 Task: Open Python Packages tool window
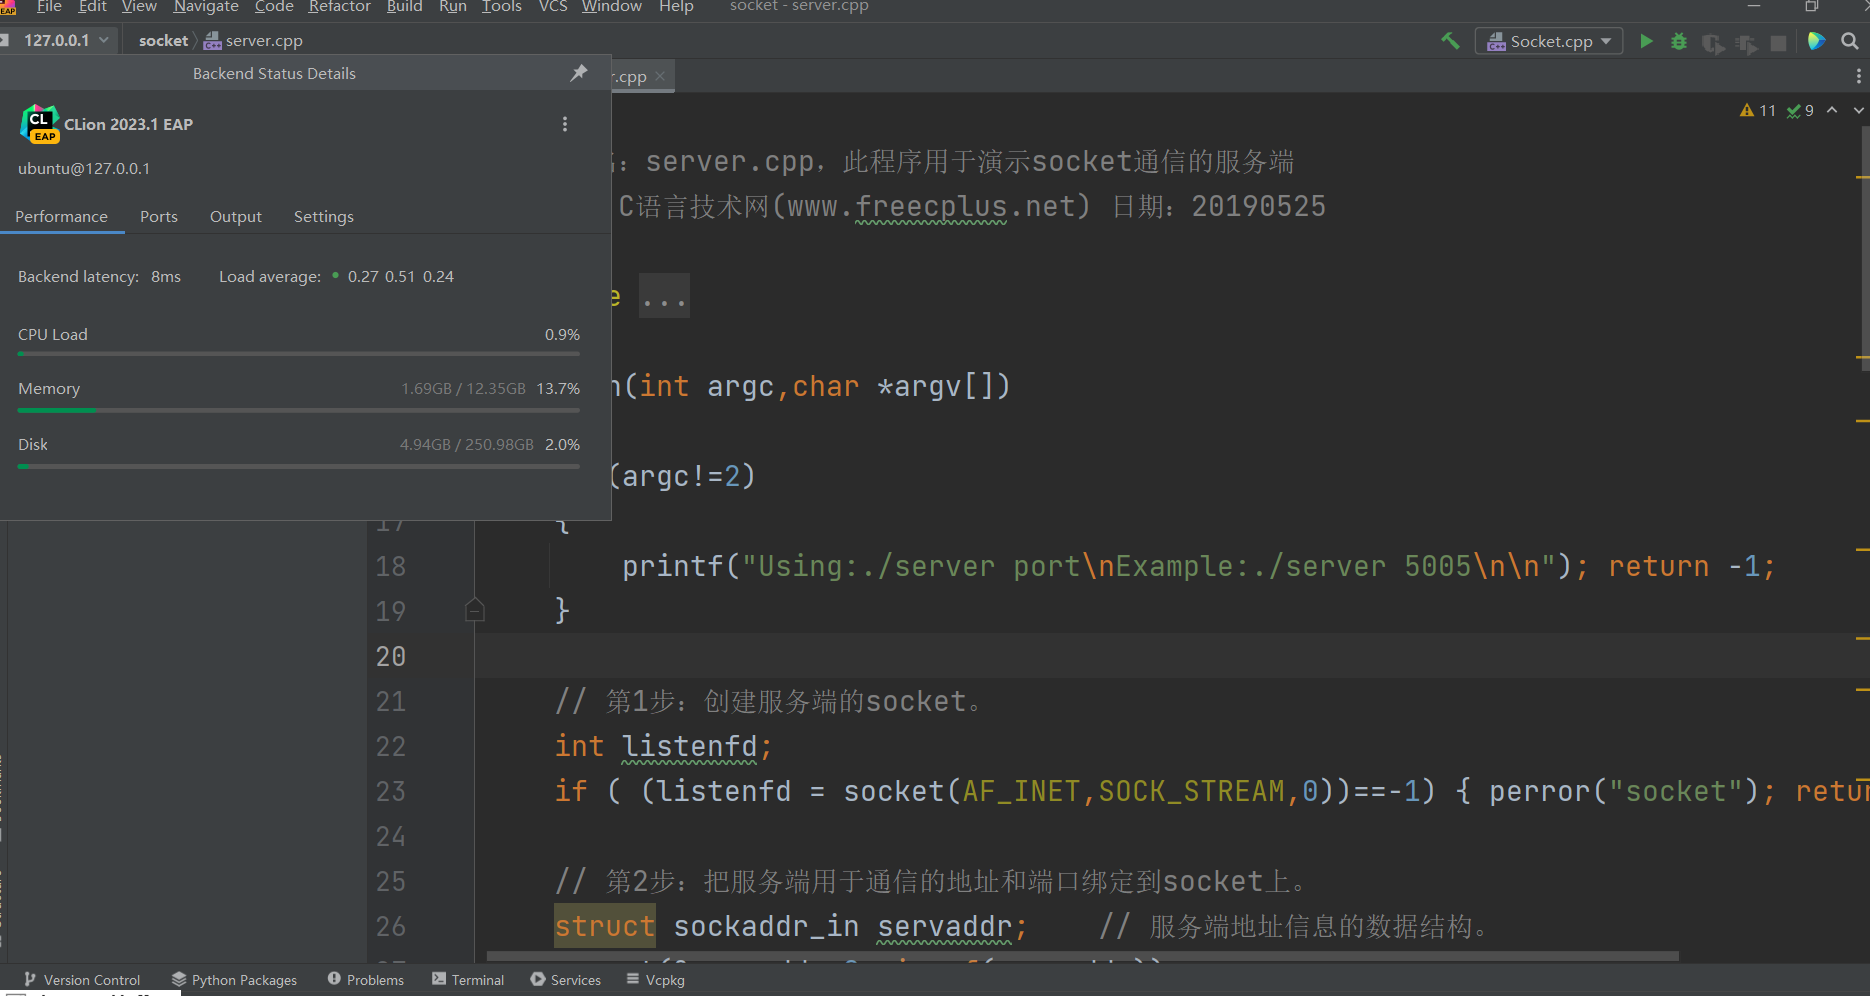[234, 980]
